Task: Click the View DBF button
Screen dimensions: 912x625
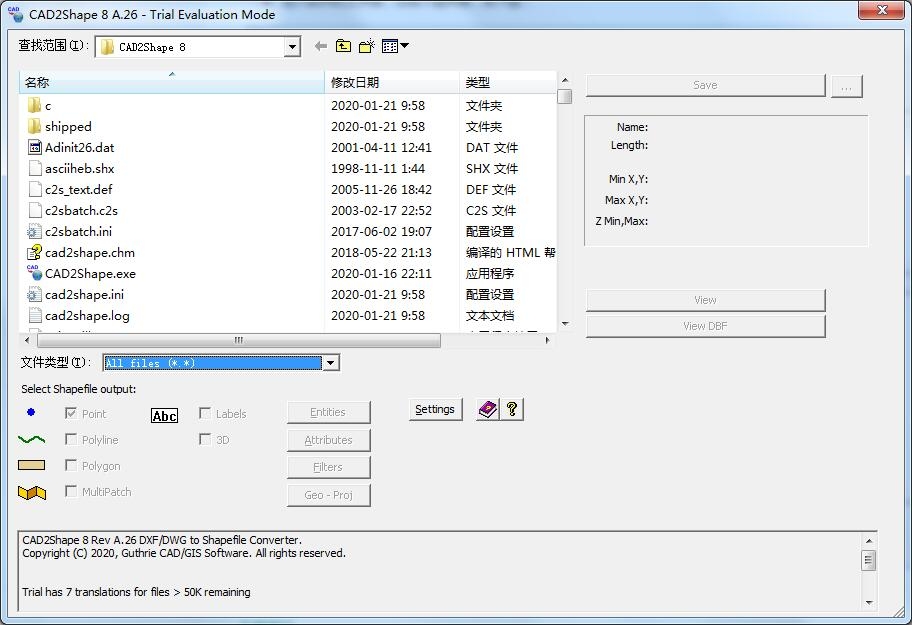Action: point(706,326)
